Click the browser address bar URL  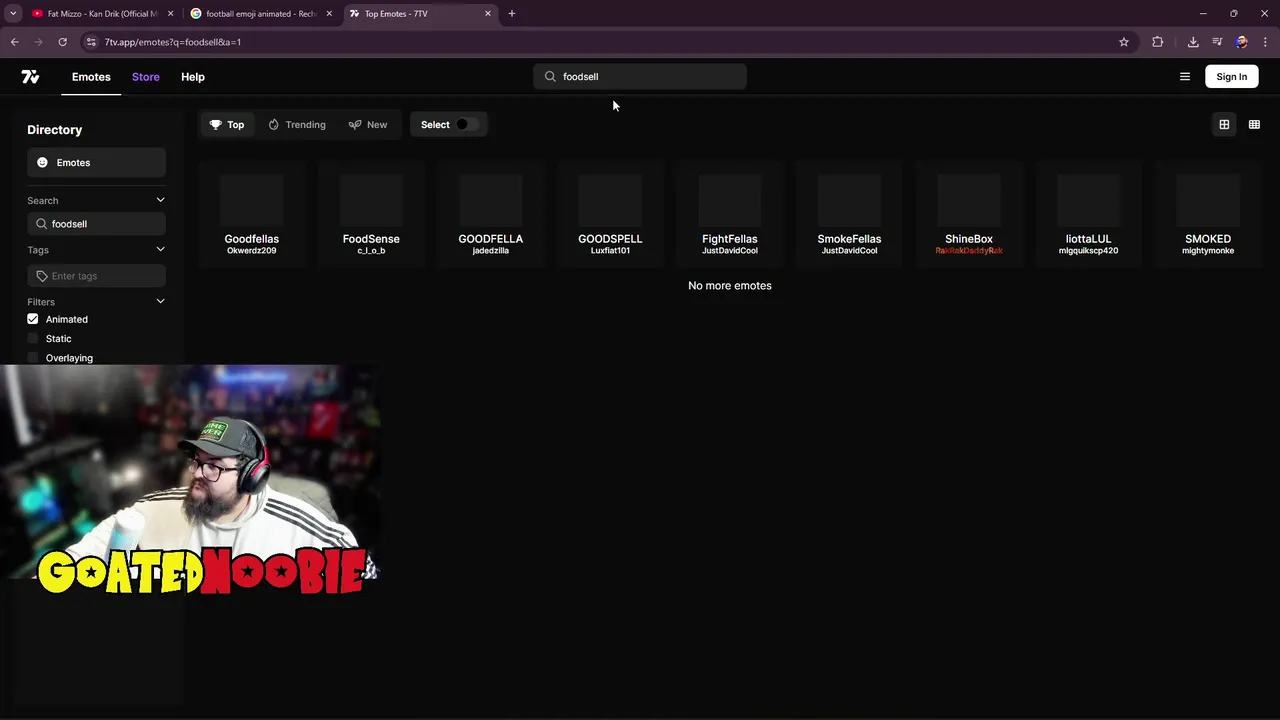point(173,42)
